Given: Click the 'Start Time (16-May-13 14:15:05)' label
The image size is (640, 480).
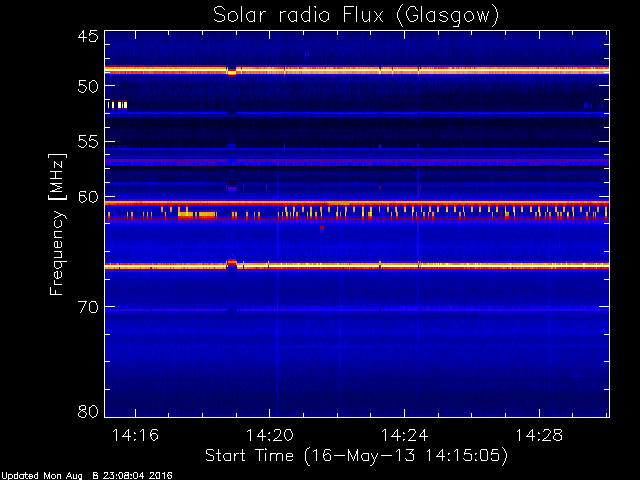Looking at the screenshot, I should [356, 456].
